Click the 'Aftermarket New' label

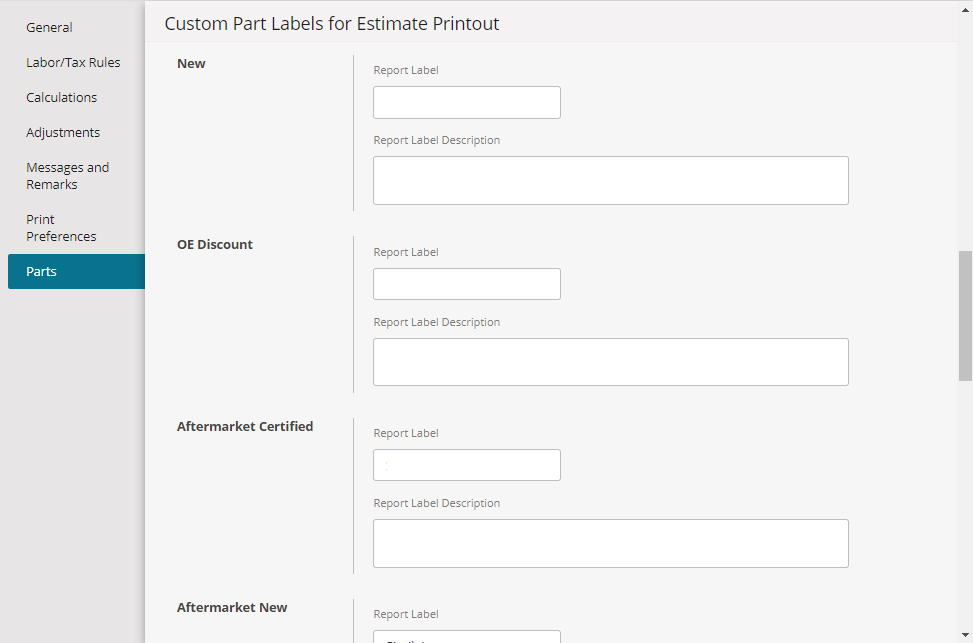click(x=232, y=608)
